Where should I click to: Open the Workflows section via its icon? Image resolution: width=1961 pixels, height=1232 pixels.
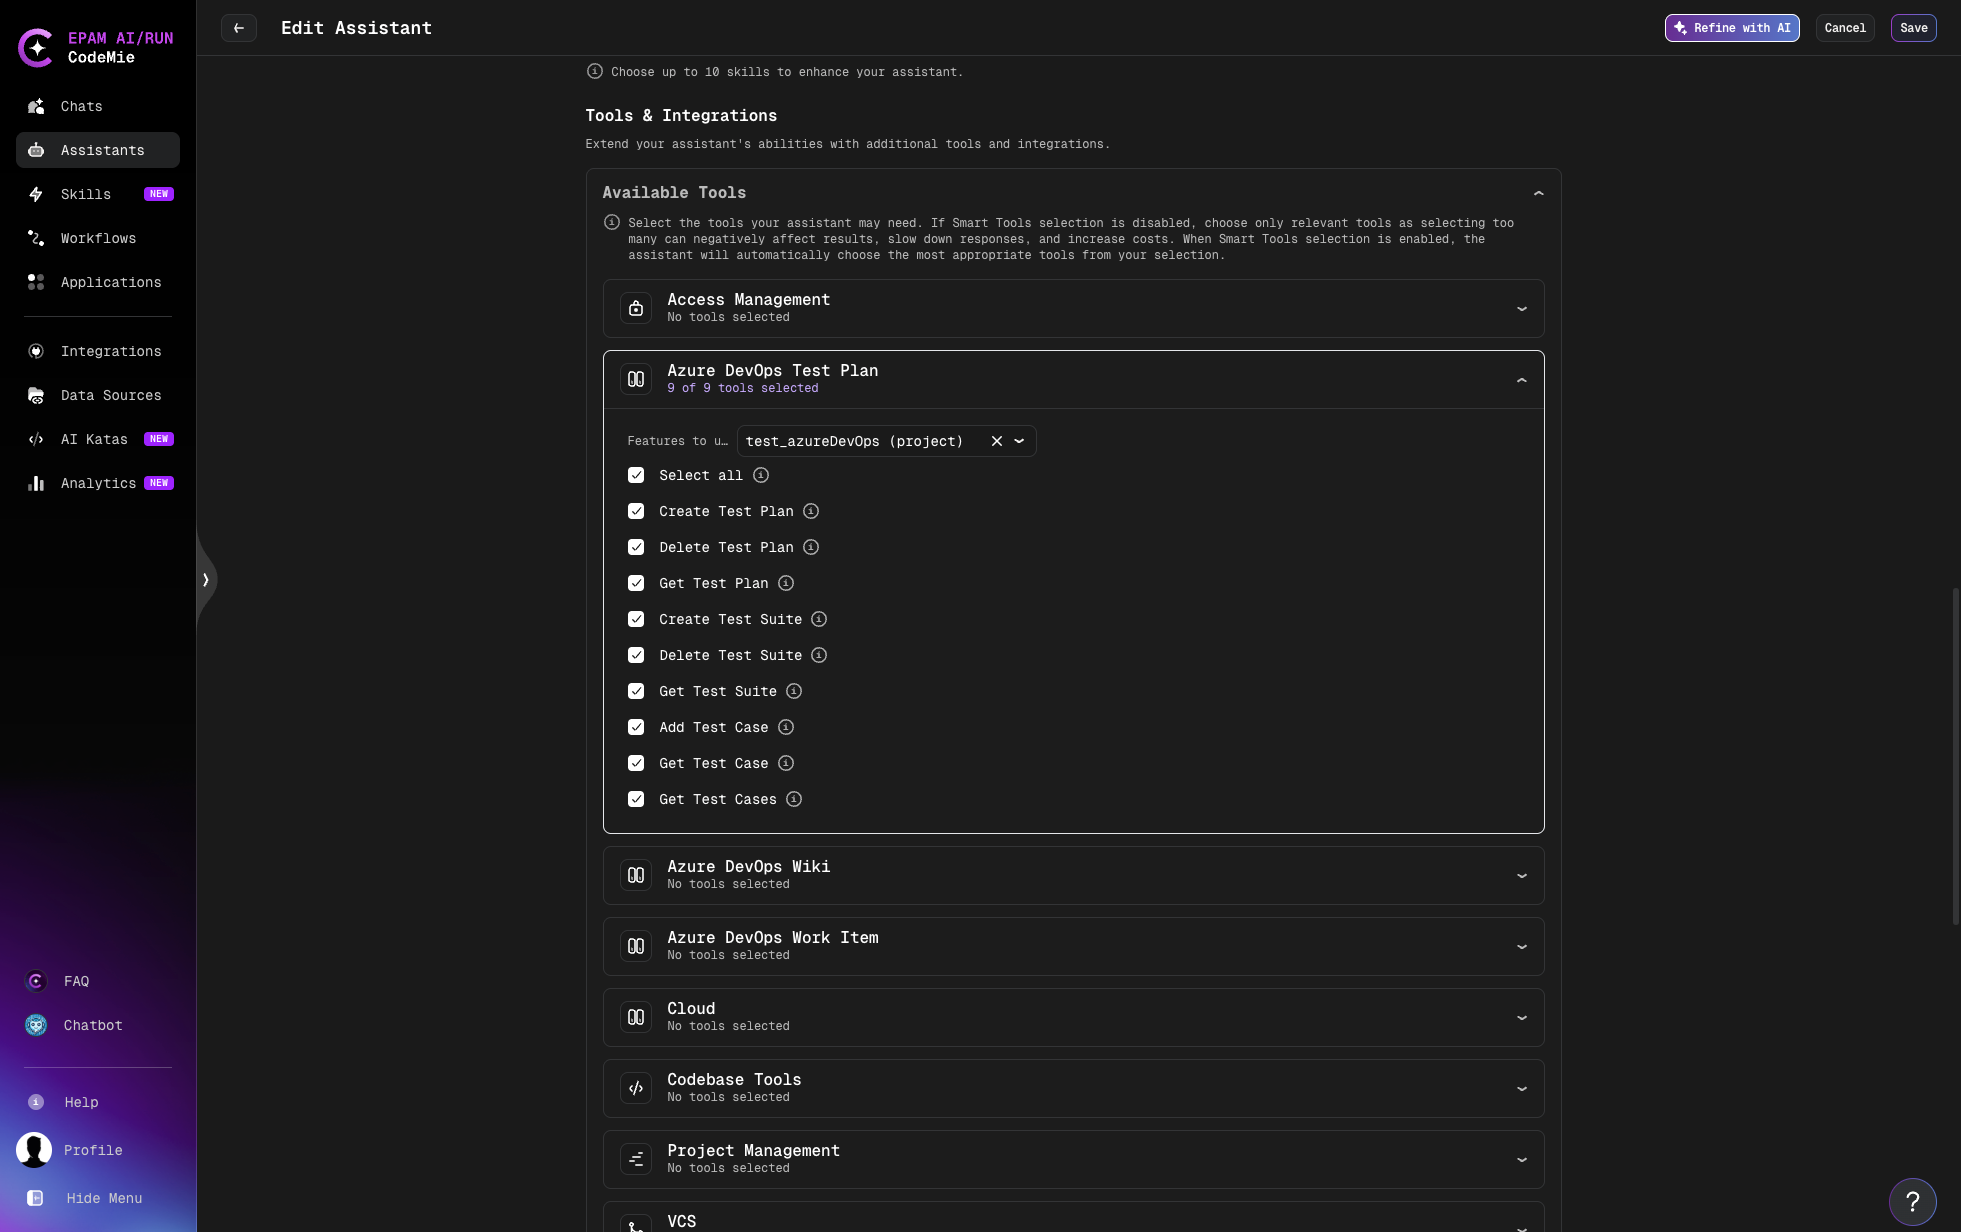pos(36,238)
